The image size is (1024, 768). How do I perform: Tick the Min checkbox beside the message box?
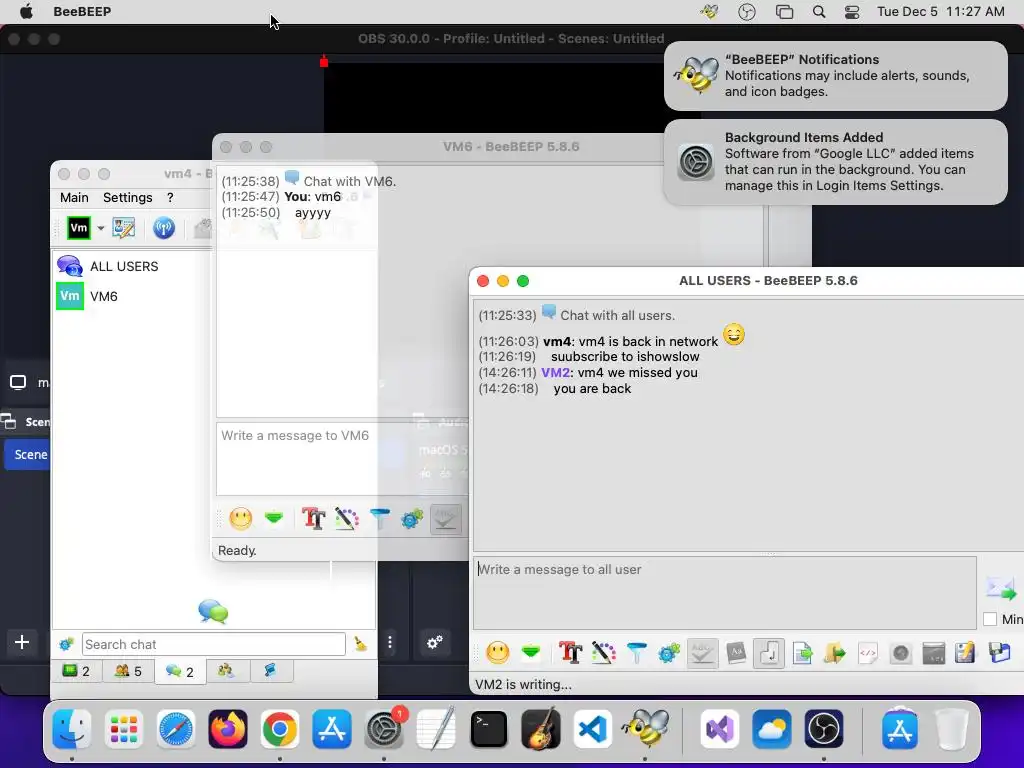click(990, 619)
